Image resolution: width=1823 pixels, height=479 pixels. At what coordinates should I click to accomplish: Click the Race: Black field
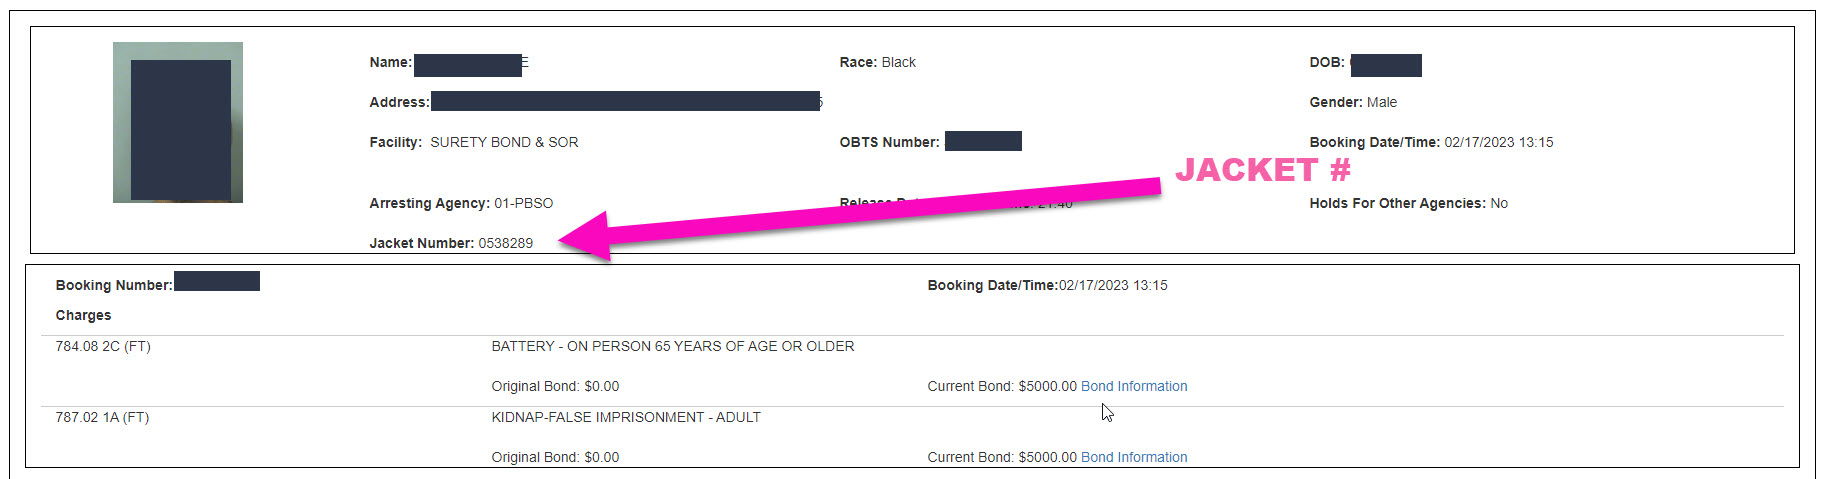(877, 62)
